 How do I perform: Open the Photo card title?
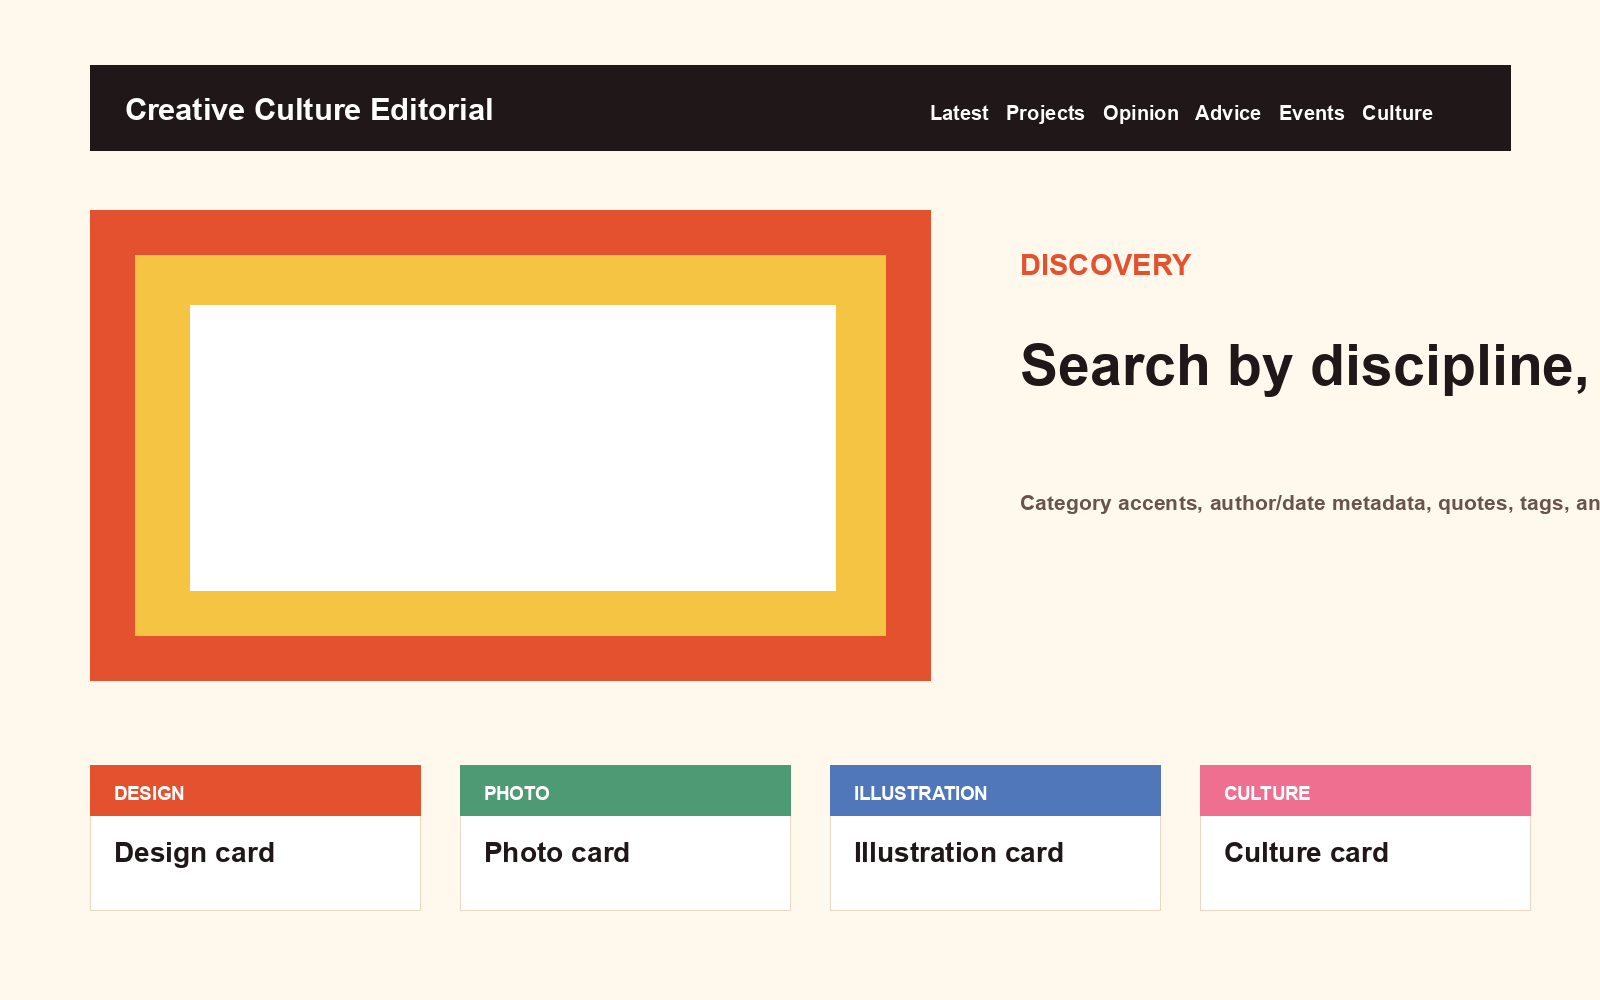557,853
